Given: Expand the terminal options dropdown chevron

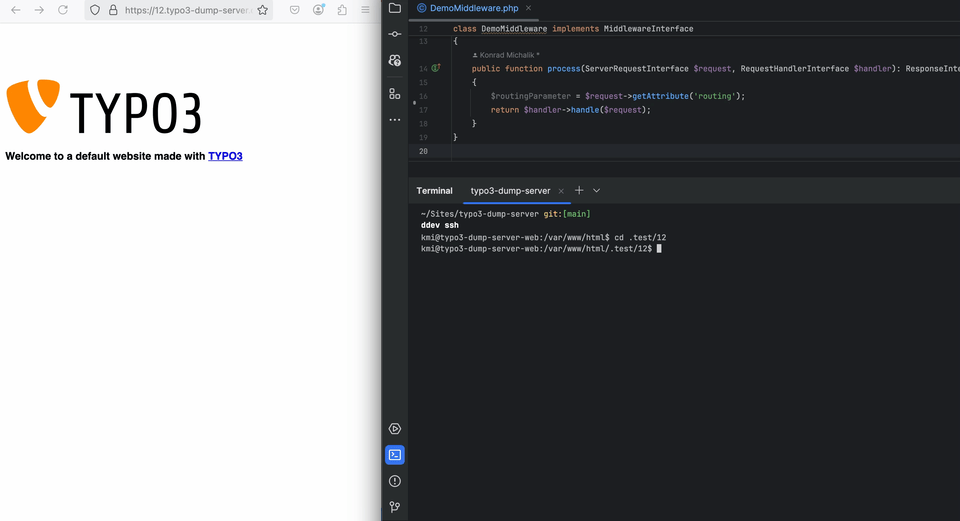Looking at the screenshot, I should 597,190.
